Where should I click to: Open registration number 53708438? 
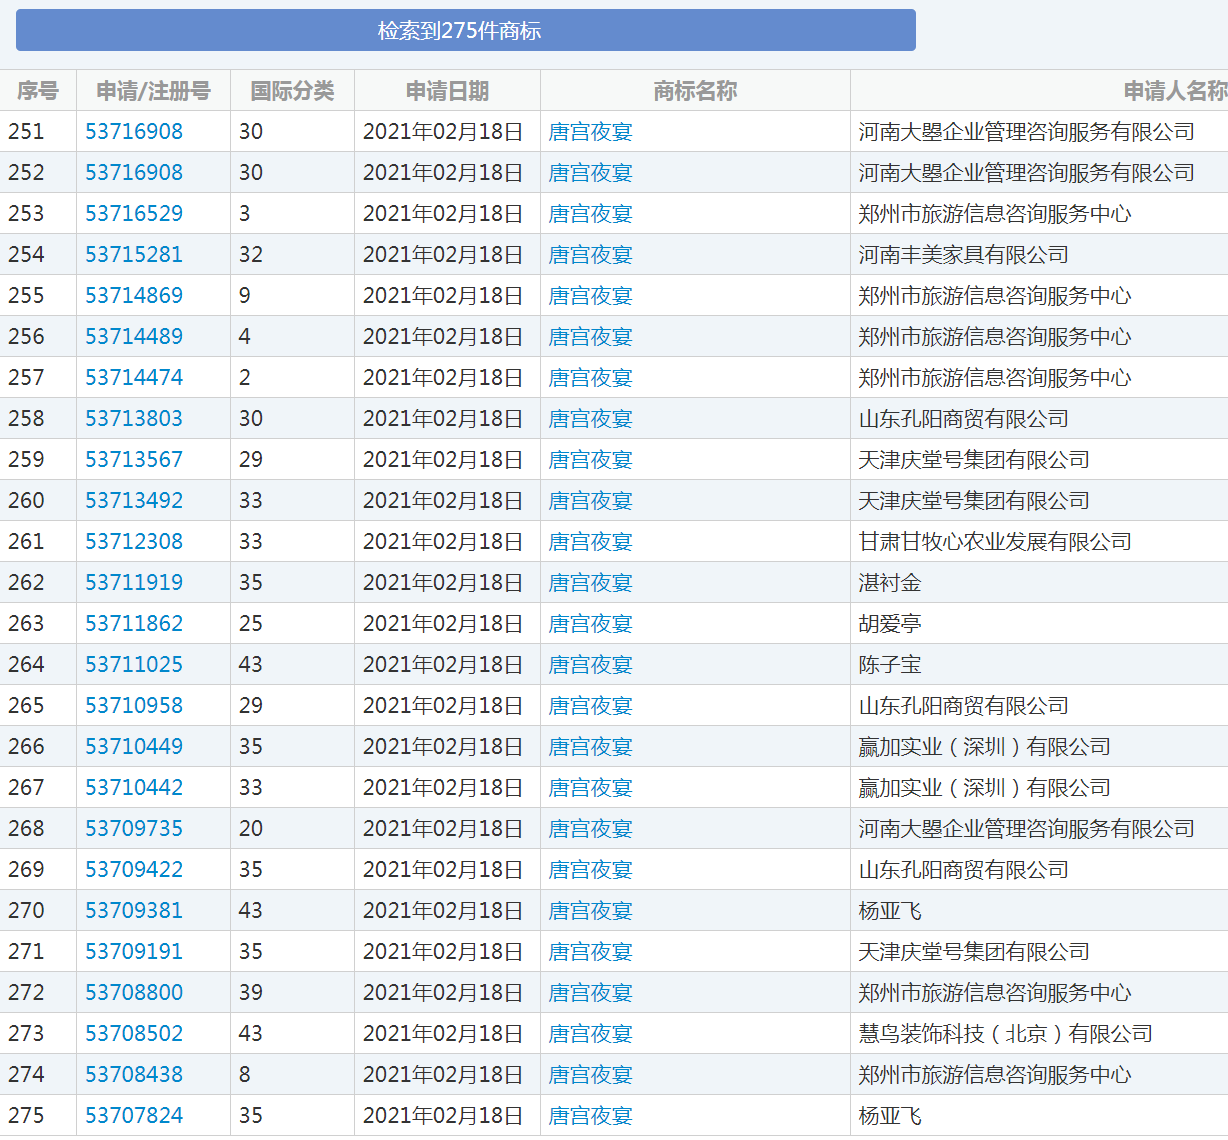click(134, 1074)
